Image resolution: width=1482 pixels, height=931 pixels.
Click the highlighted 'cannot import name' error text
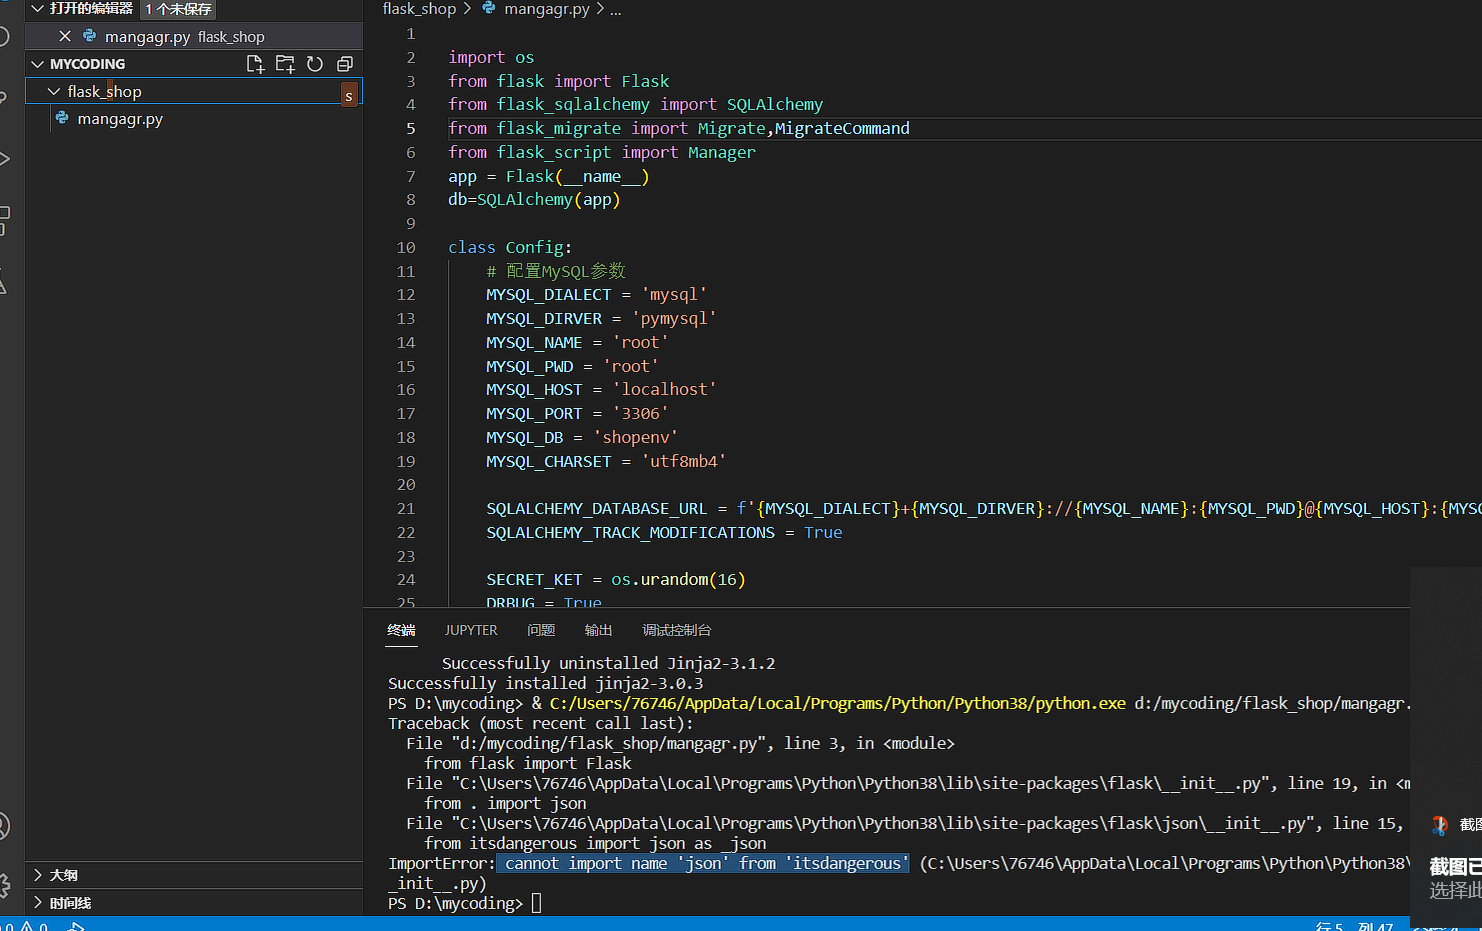(x=703, y=863)
